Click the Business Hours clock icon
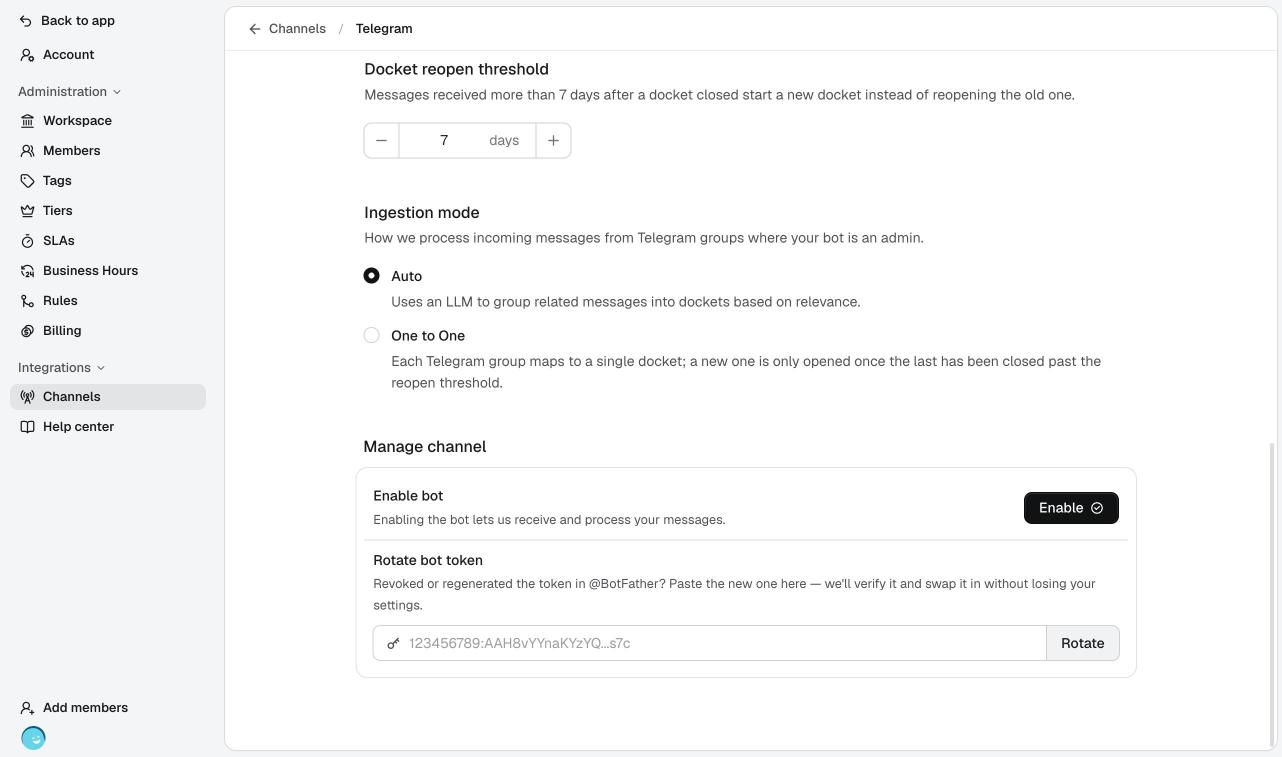 pos(27,271)
